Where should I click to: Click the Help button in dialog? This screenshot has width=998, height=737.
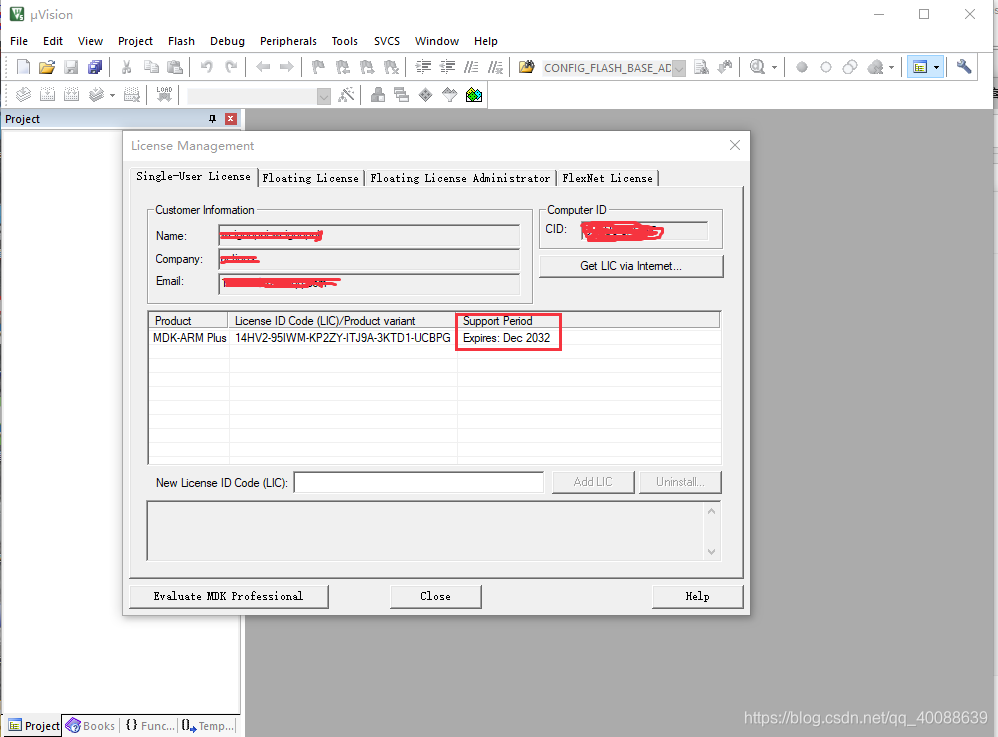click(698, 596)
